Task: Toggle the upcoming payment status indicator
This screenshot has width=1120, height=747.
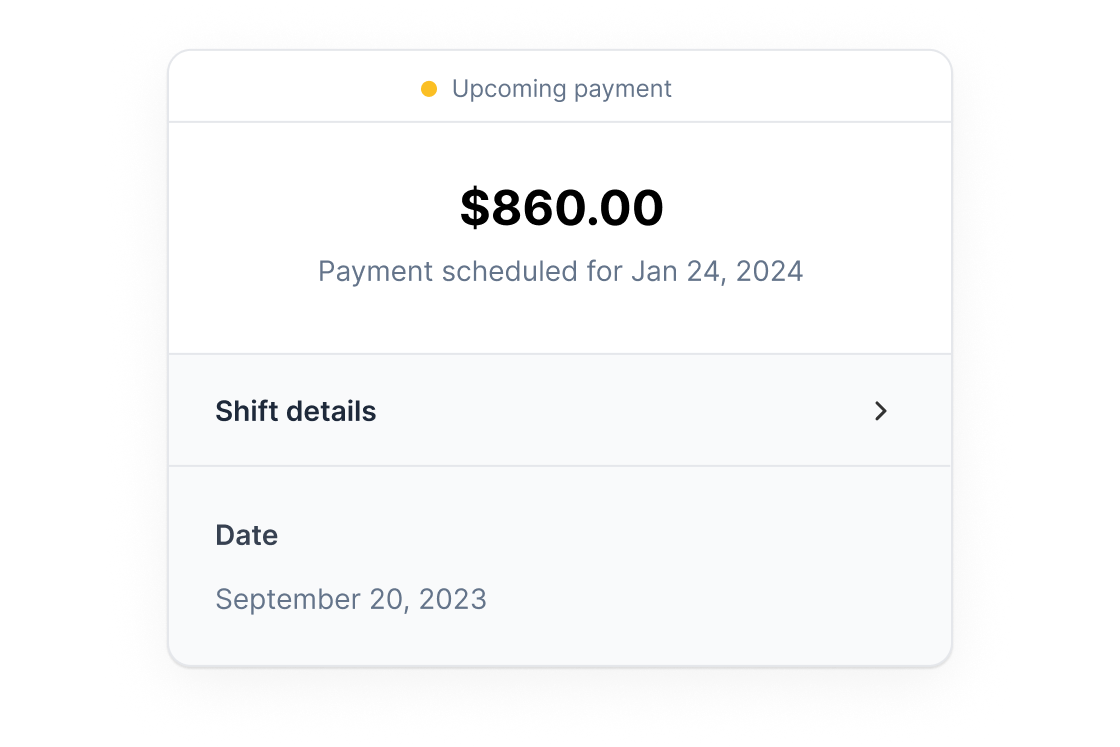Action: pyautogui.click(x=429, y=88)
